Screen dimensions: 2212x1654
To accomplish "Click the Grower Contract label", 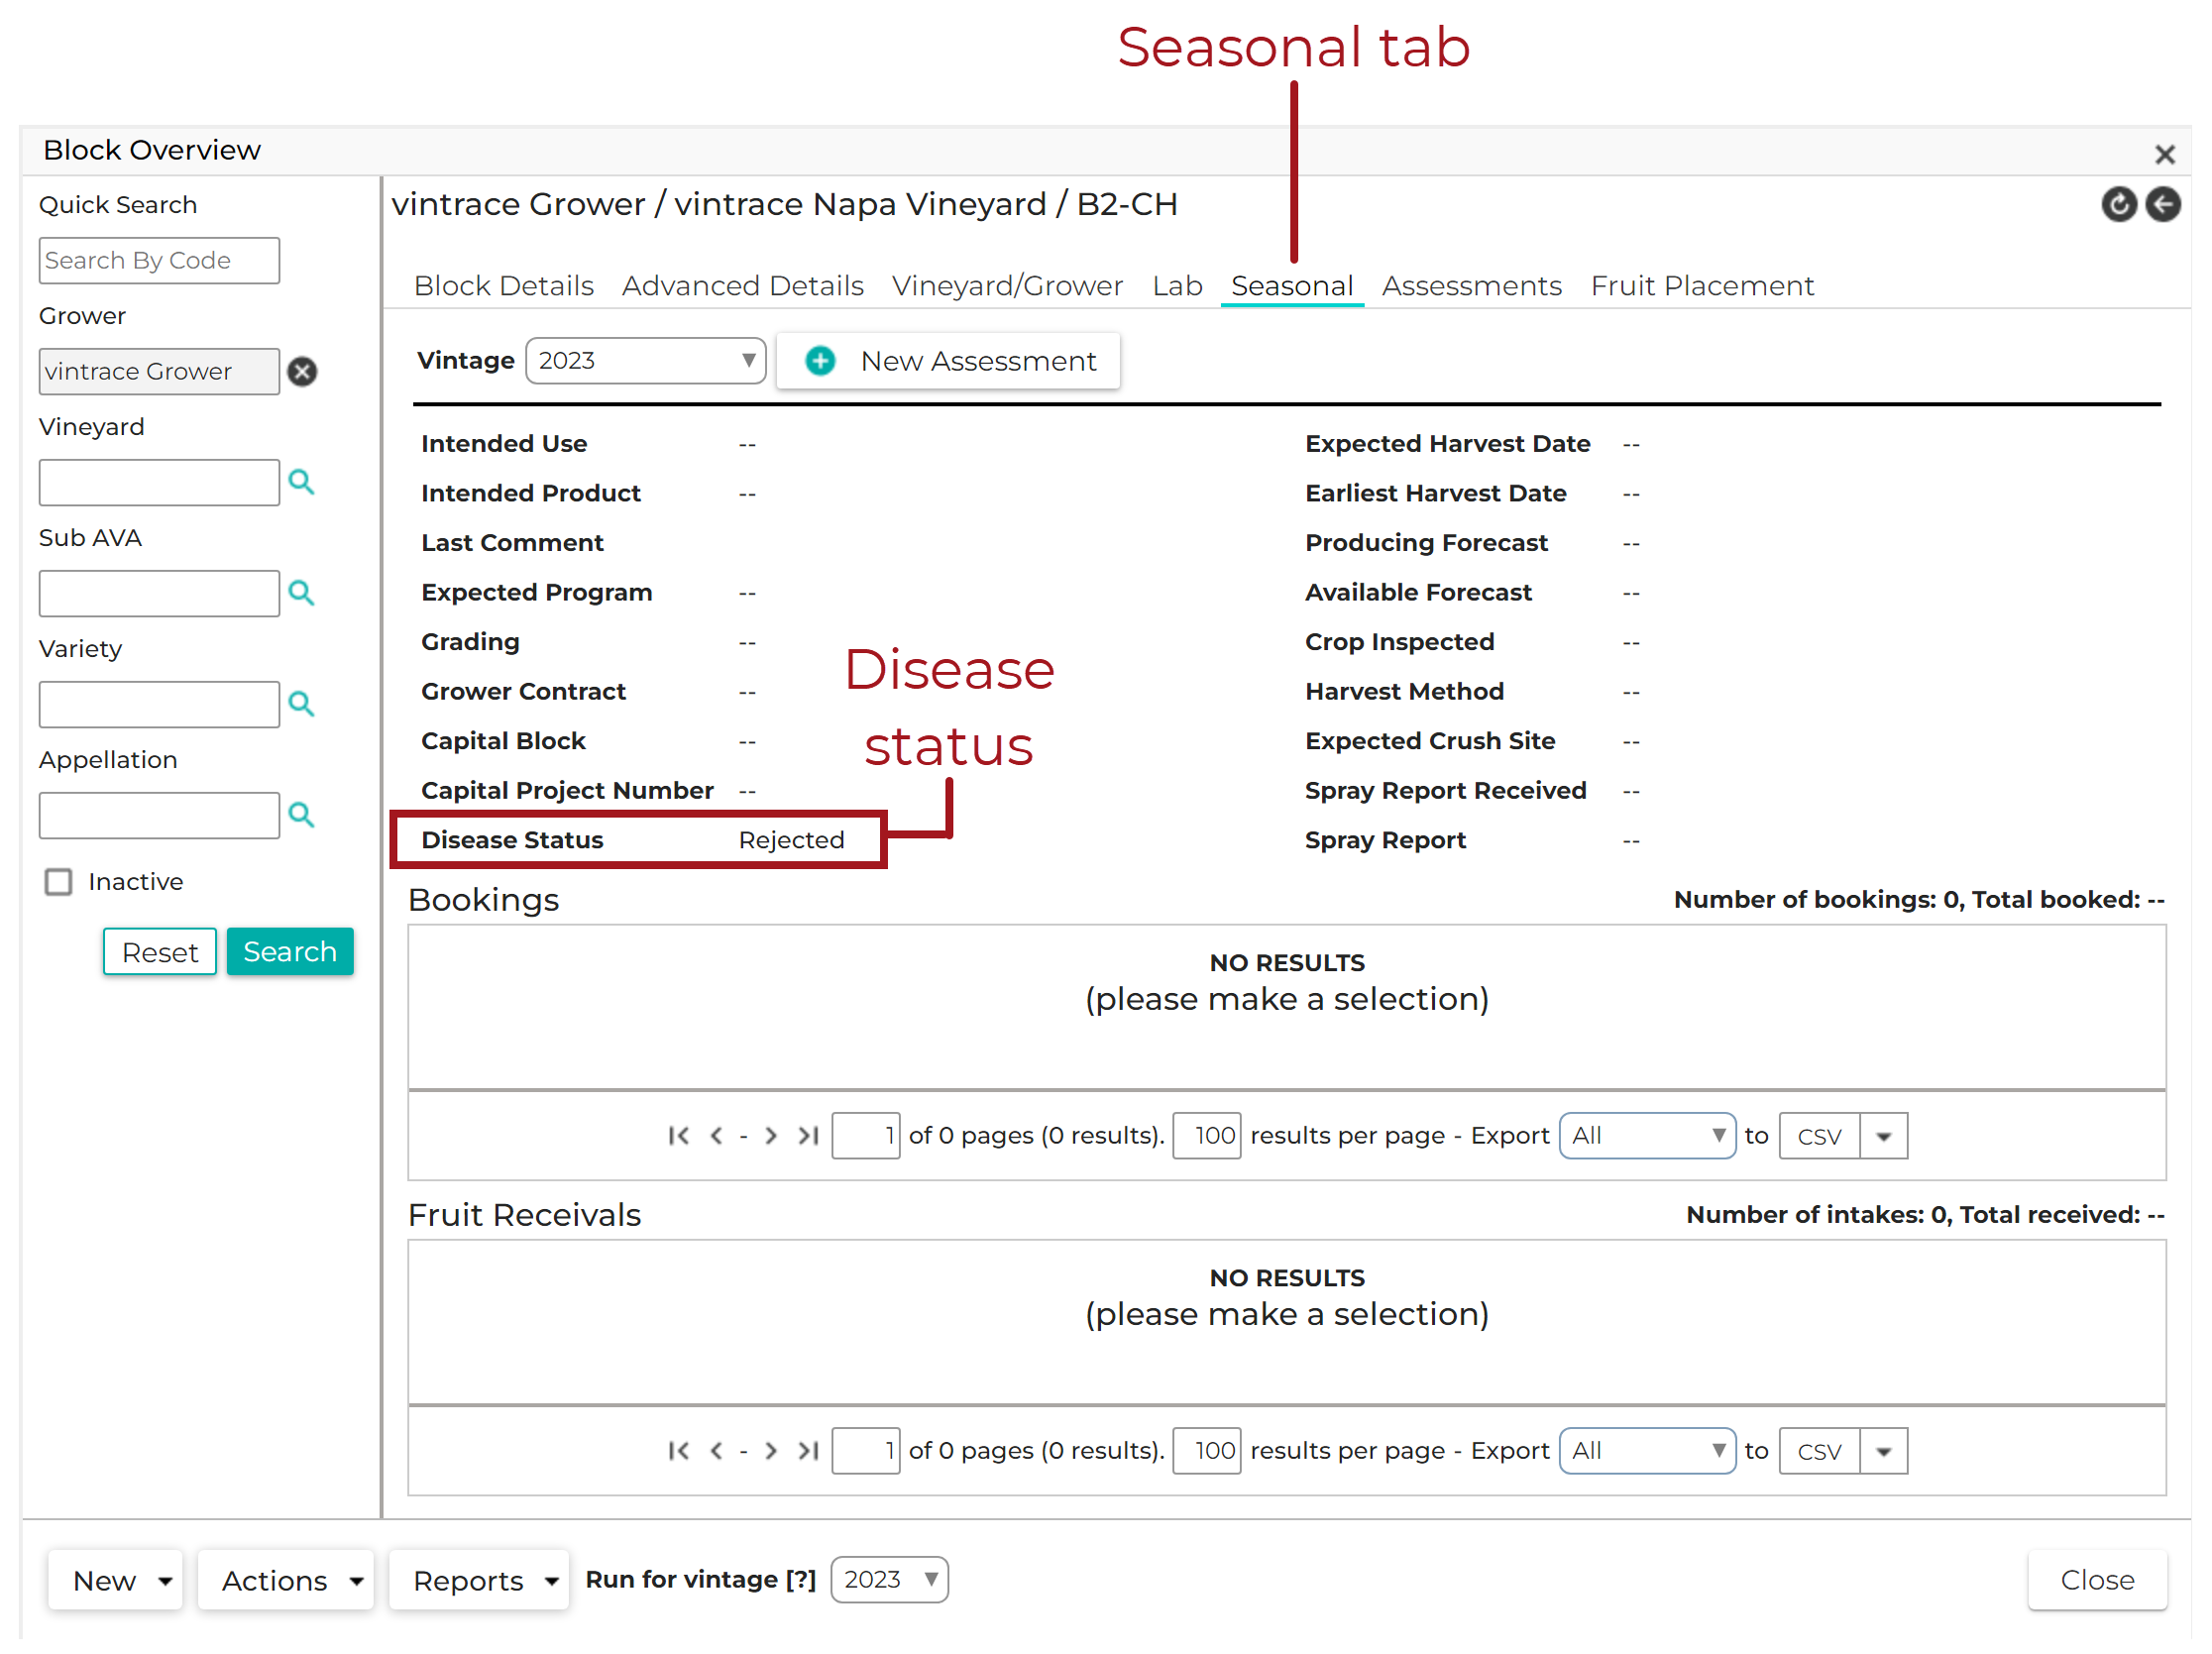I will [523, 692].
